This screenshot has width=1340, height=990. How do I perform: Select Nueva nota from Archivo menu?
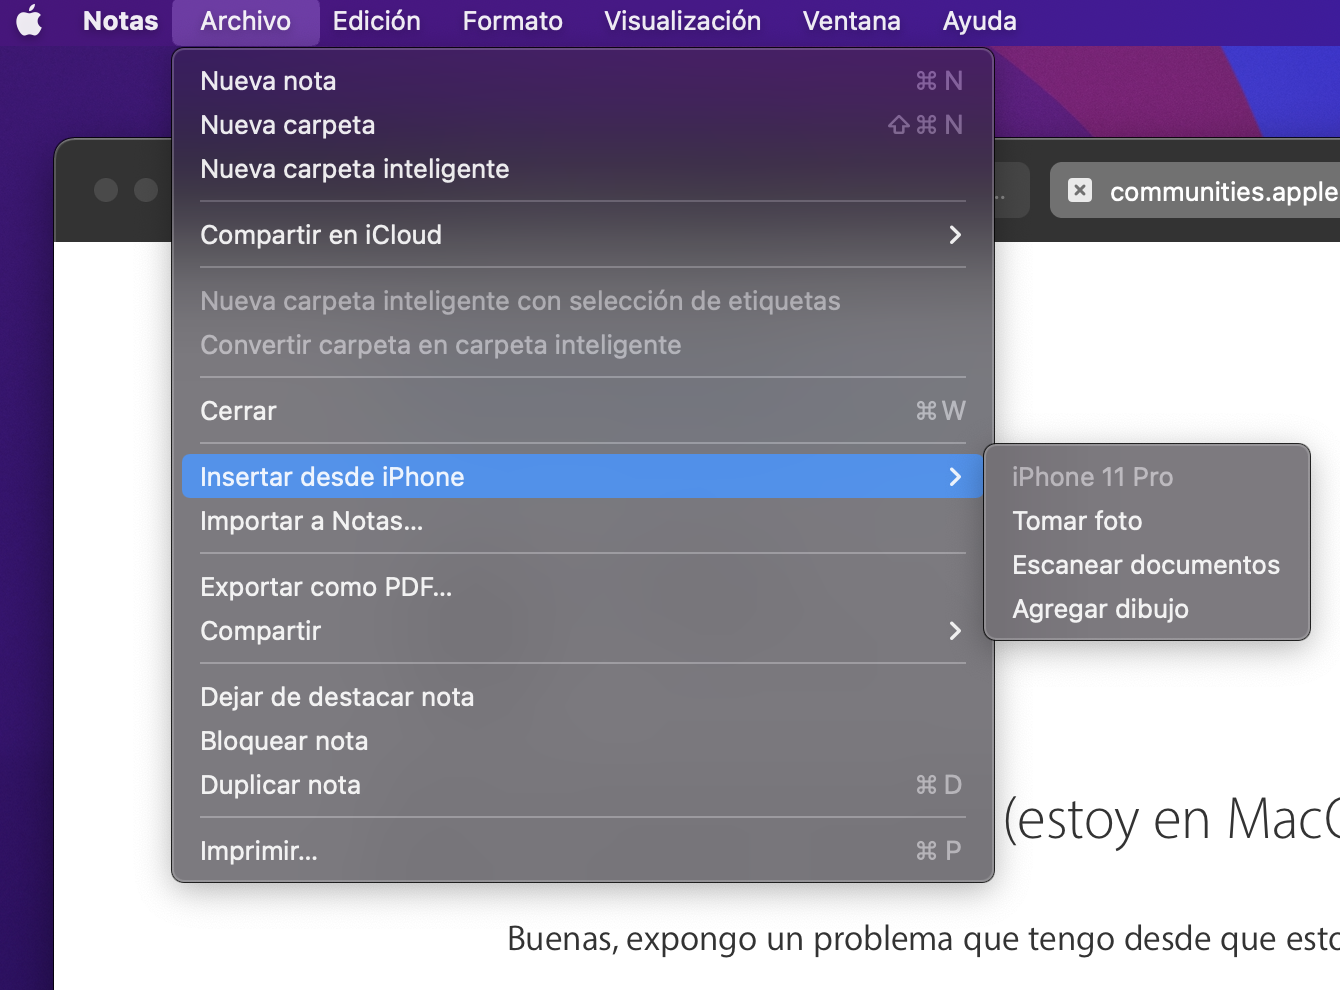click(268, 81)
